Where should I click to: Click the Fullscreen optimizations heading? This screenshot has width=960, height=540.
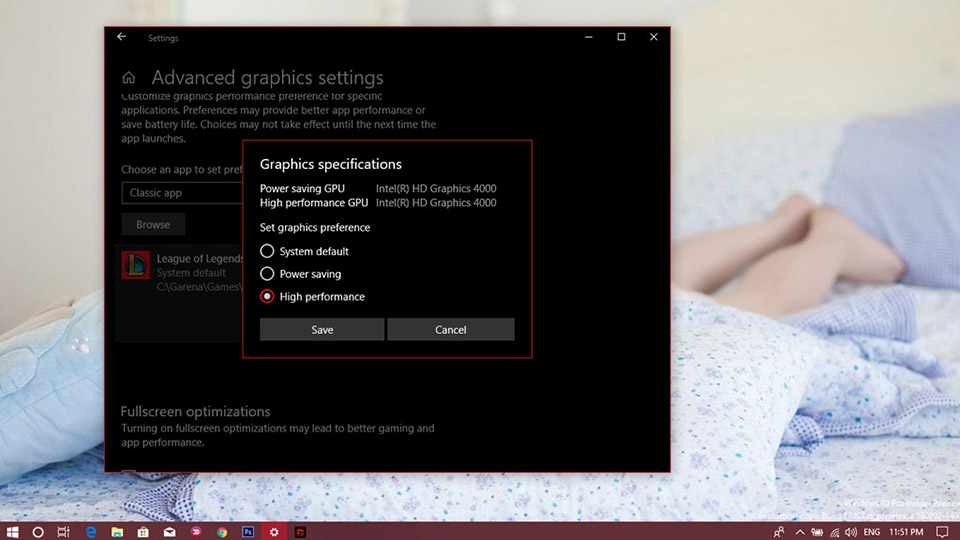(195, 411)
